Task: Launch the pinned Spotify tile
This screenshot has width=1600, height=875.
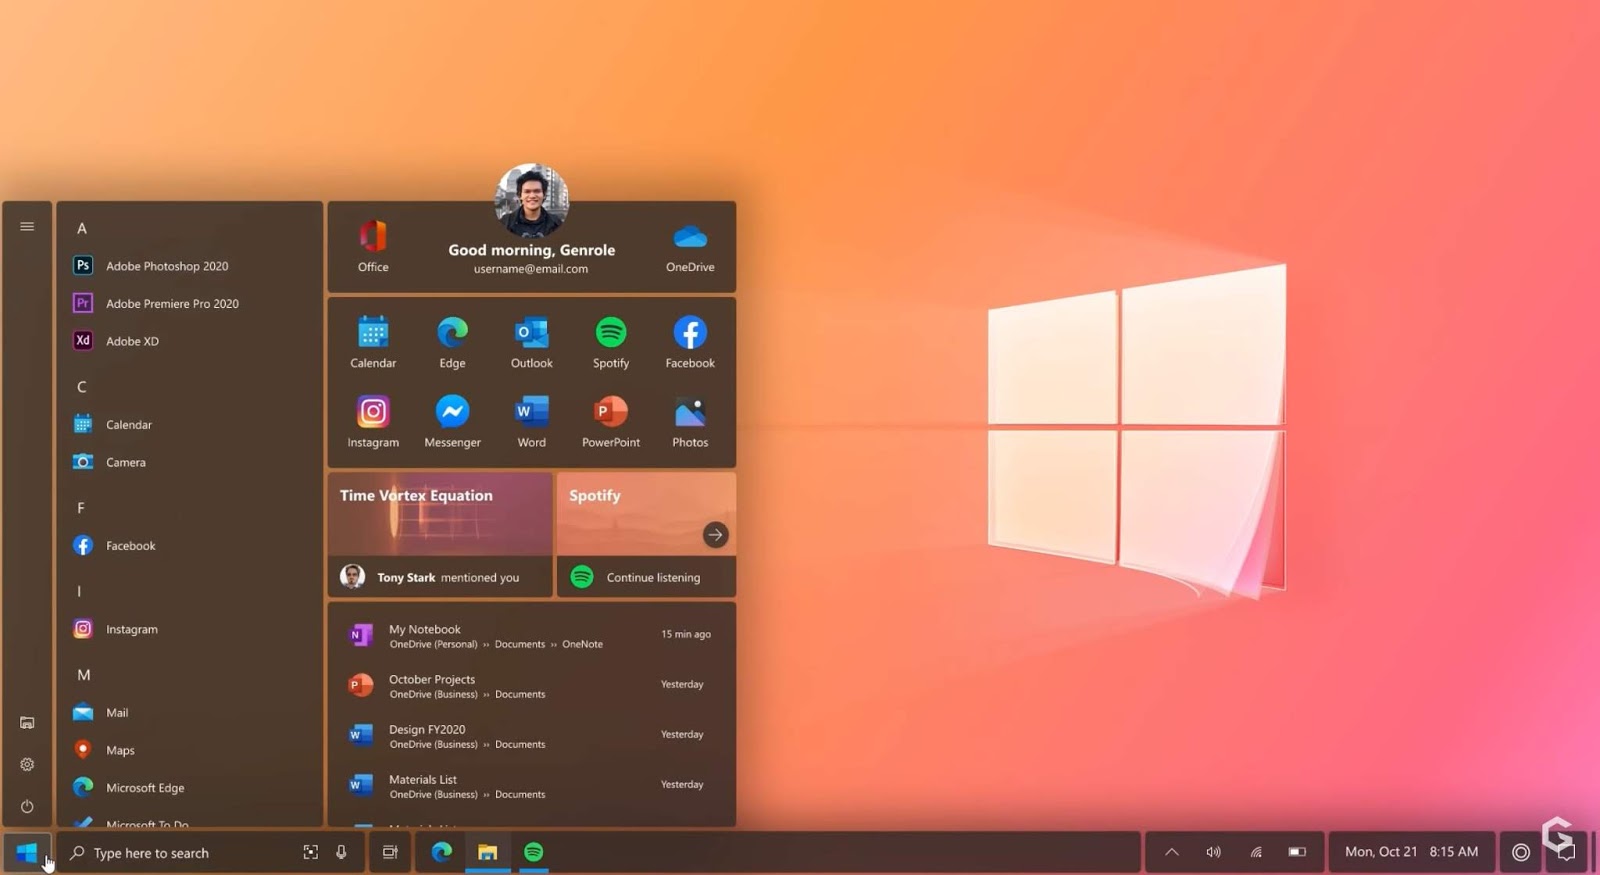Action: click(611, 342)
